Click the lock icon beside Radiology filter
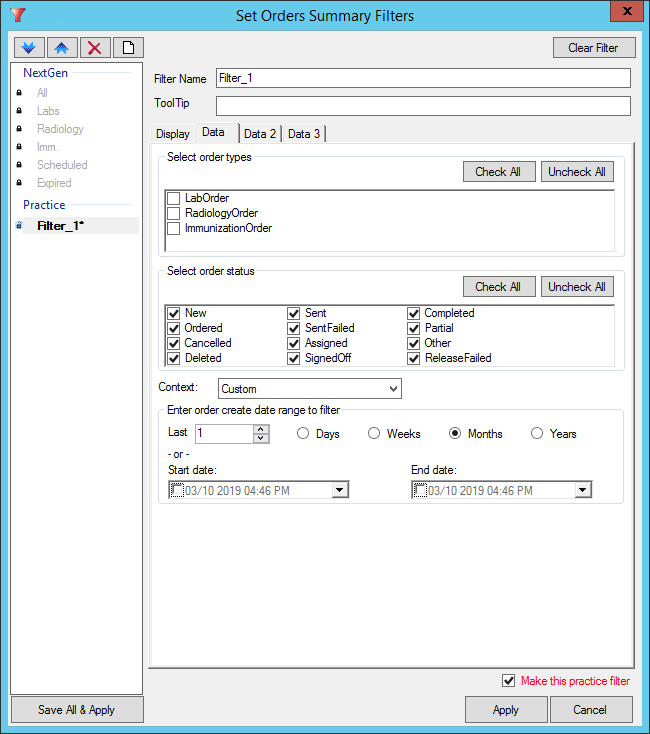This screenshot has height=734, width=650. (x=19, y=128)
